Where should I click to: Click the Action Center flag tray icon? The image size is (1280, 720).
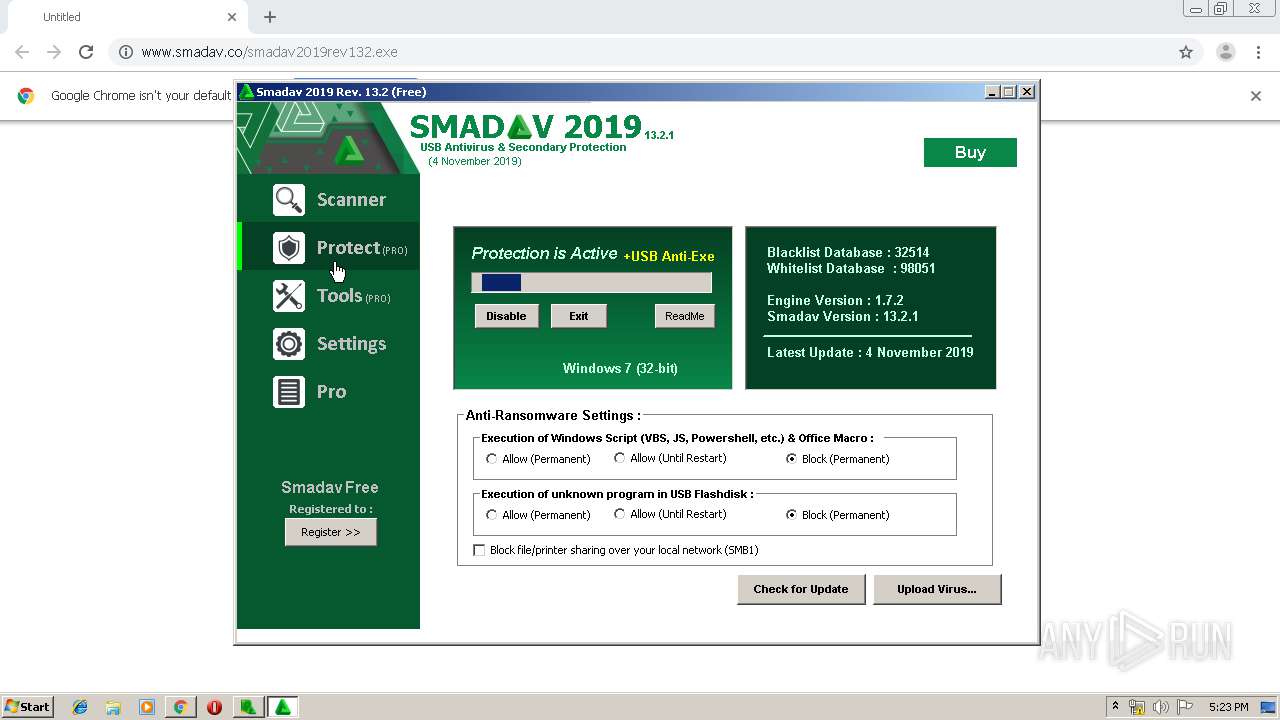click(x=1185, y=707)
